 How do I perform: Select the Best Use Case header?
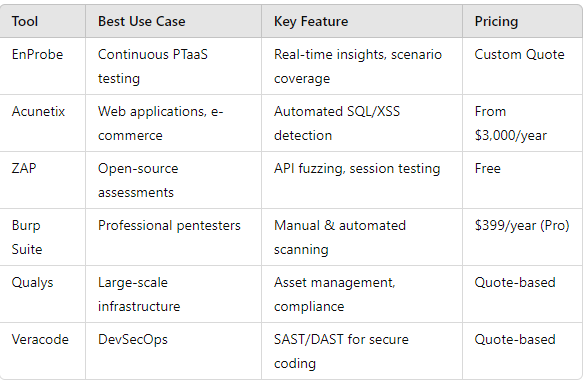coord(141,21)
